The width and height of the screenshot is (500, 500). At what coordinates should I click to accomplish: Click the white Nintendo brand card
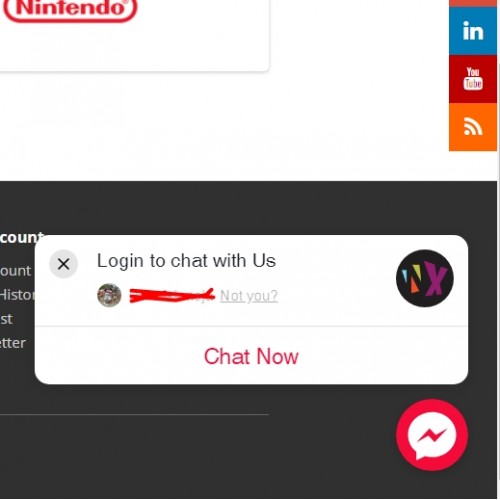(133, 35)
